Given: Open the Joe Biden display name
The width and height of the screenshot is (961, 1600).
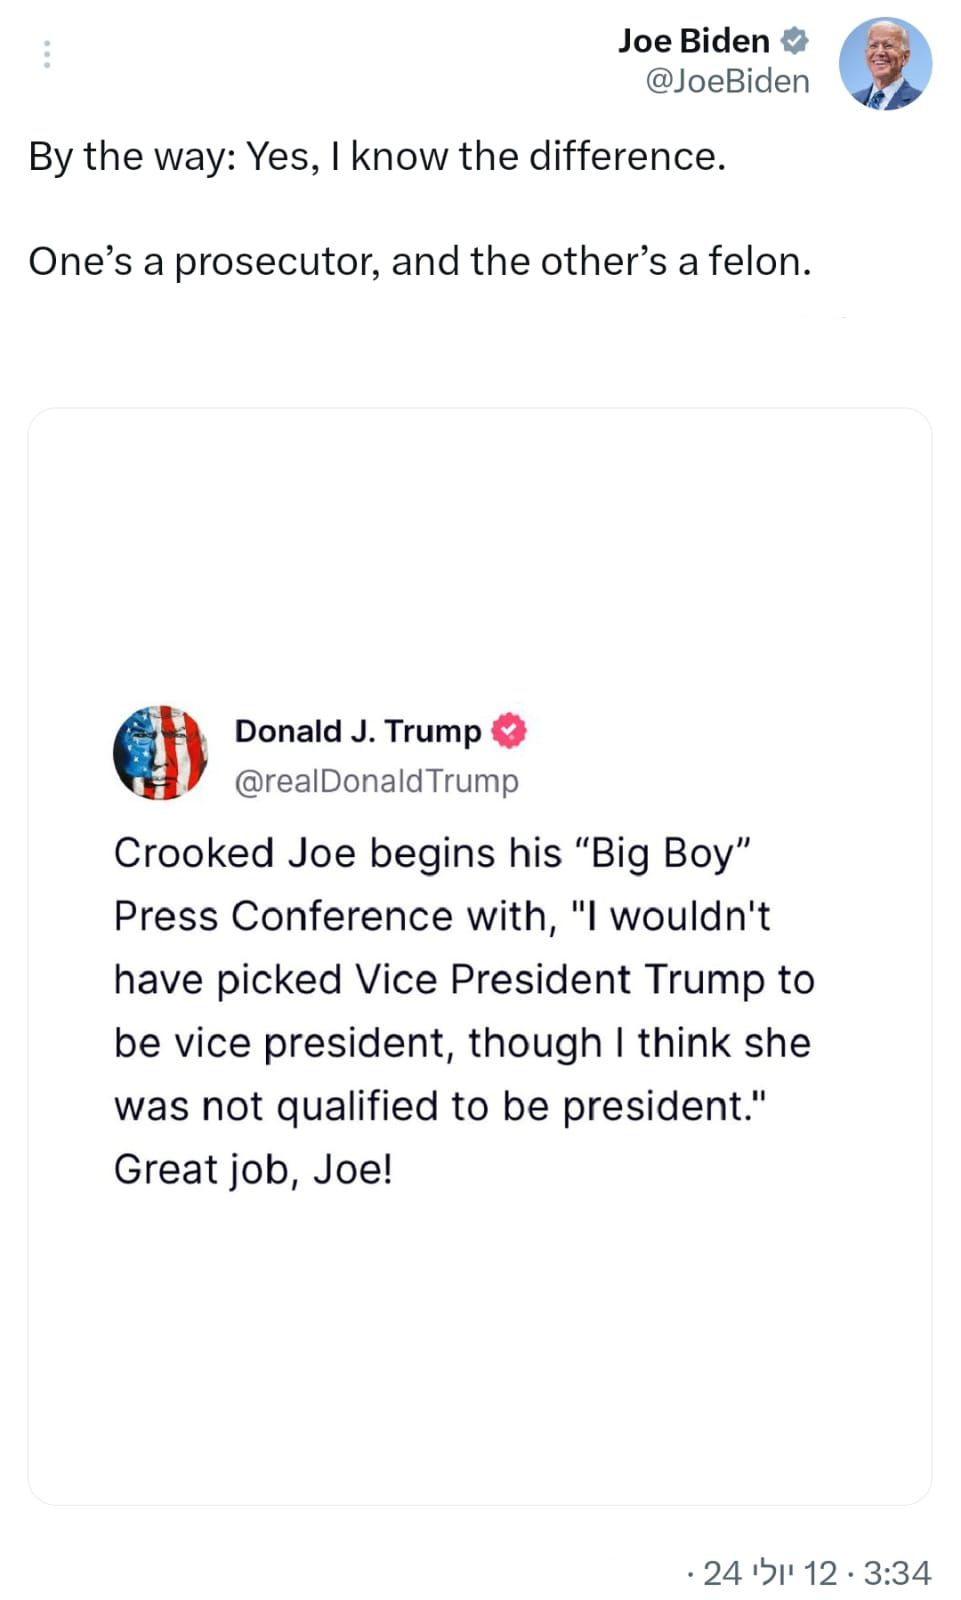Looking at the screenshot, I should 693,41.
